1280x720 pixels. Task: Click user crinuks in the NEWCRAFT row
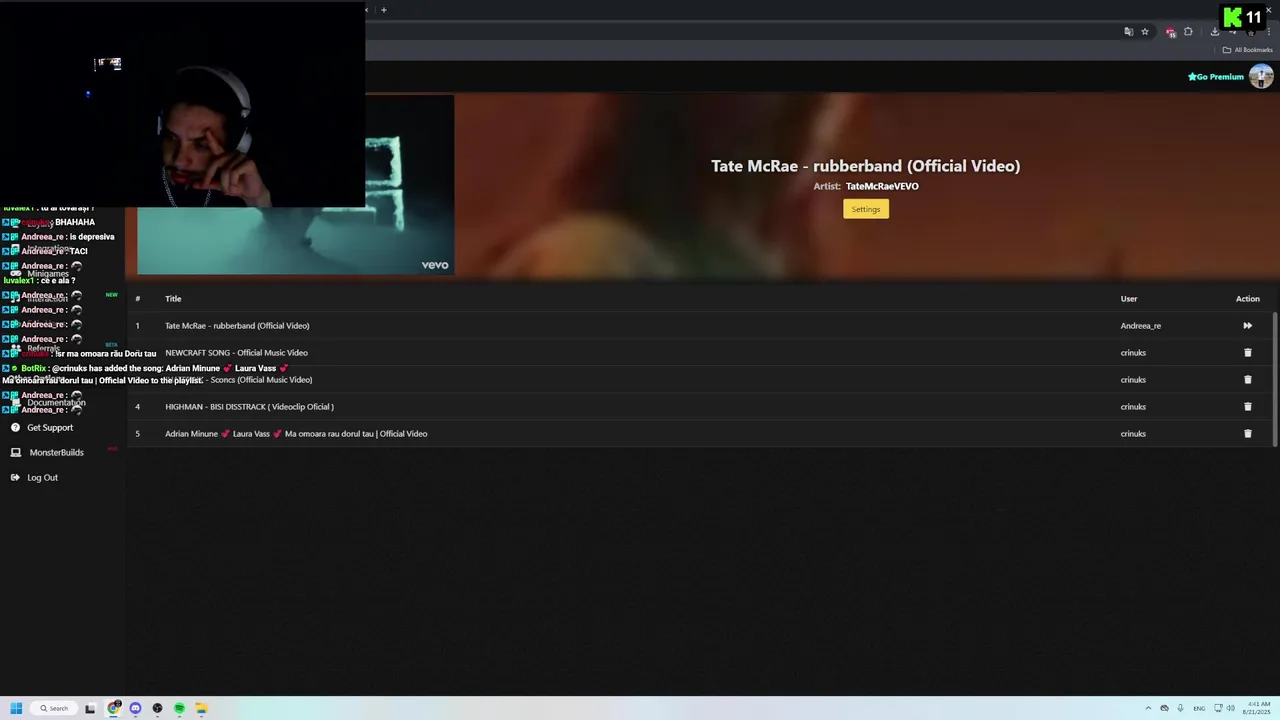click(1133, 352)
